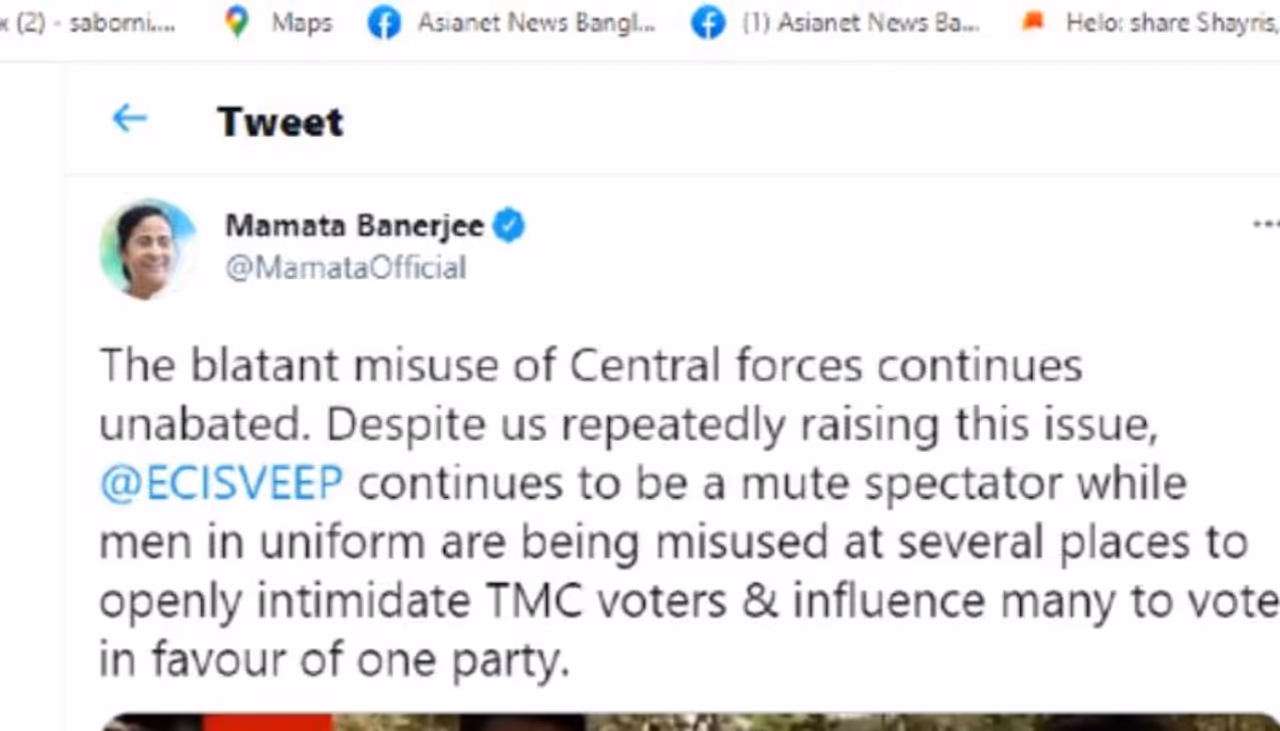This screenshot has width=1280, height=731.
Task: Open the 'Maps' bookmark label
Action: (x=301, y=22)
